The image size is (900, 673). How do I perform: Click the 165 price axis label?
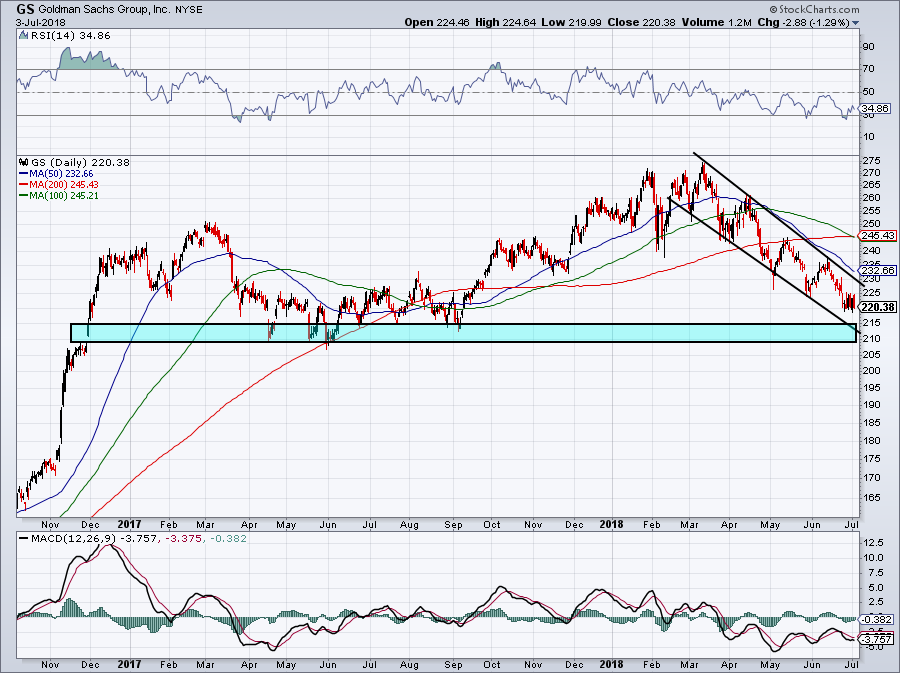point(872,497)
